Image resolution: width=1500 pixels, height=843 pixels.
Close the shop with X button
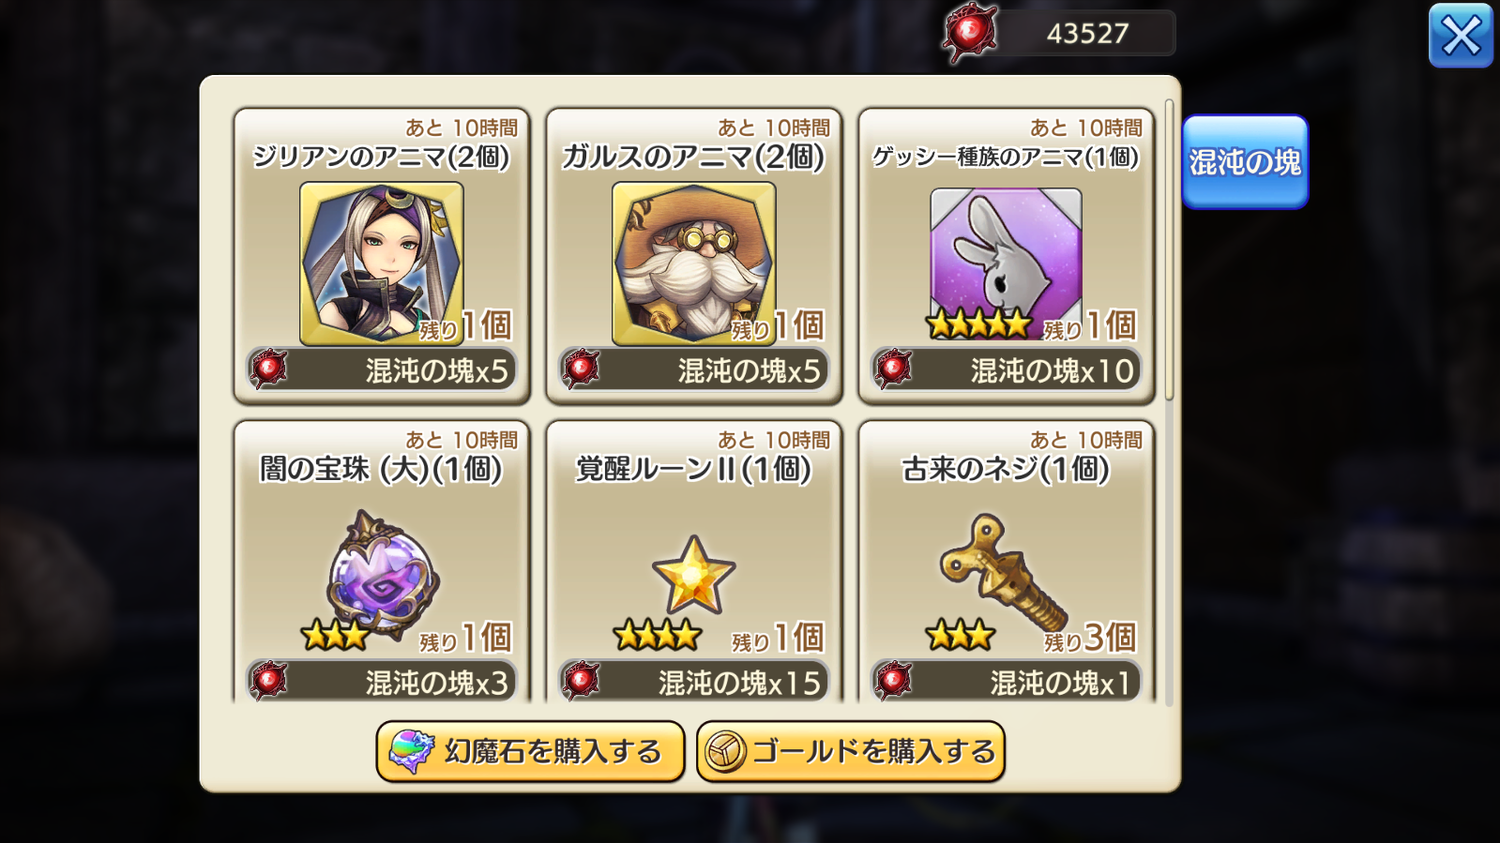tap(1461, 36)
